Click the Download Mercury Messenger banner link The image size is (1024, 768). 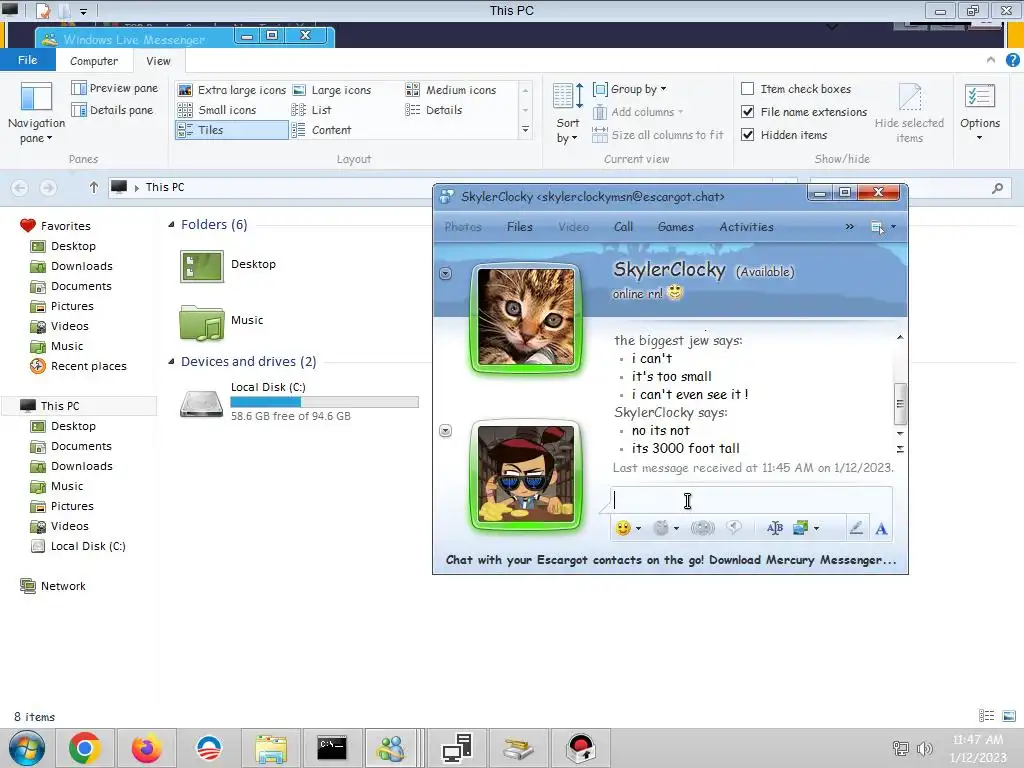click(671, 560)
